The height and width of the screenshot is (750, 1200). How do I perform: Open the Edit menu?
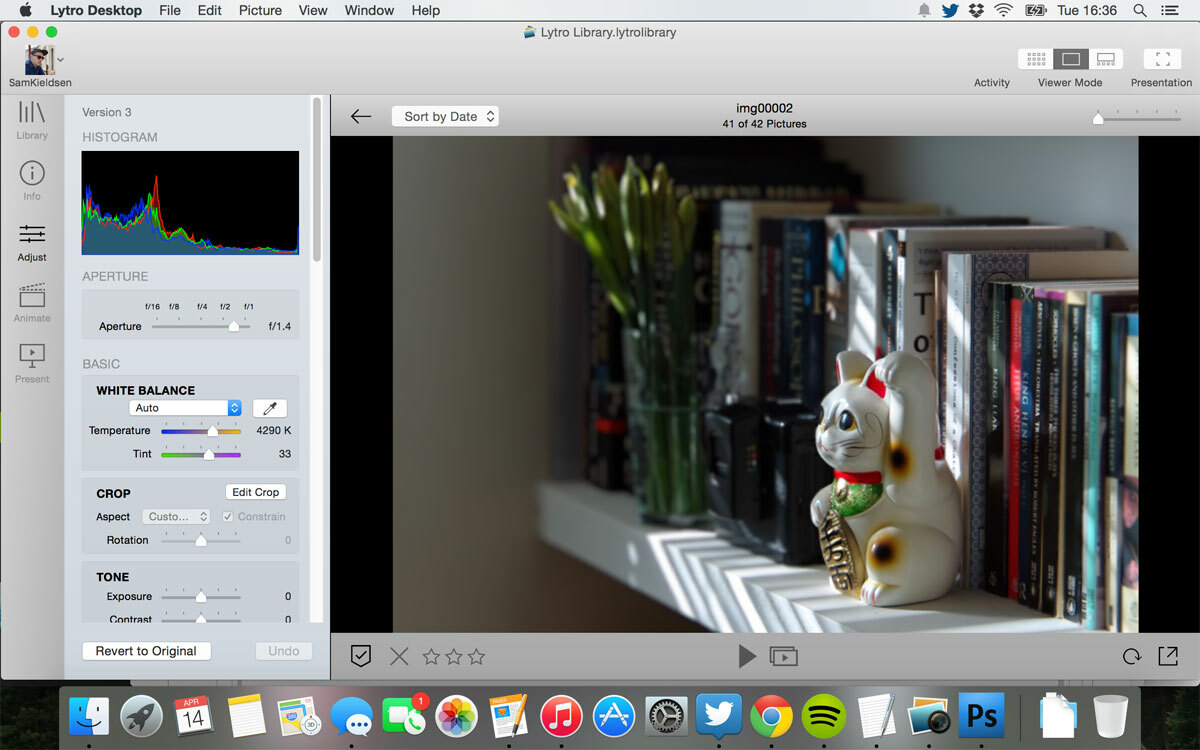pyautogui.click(x=210, y=10)
